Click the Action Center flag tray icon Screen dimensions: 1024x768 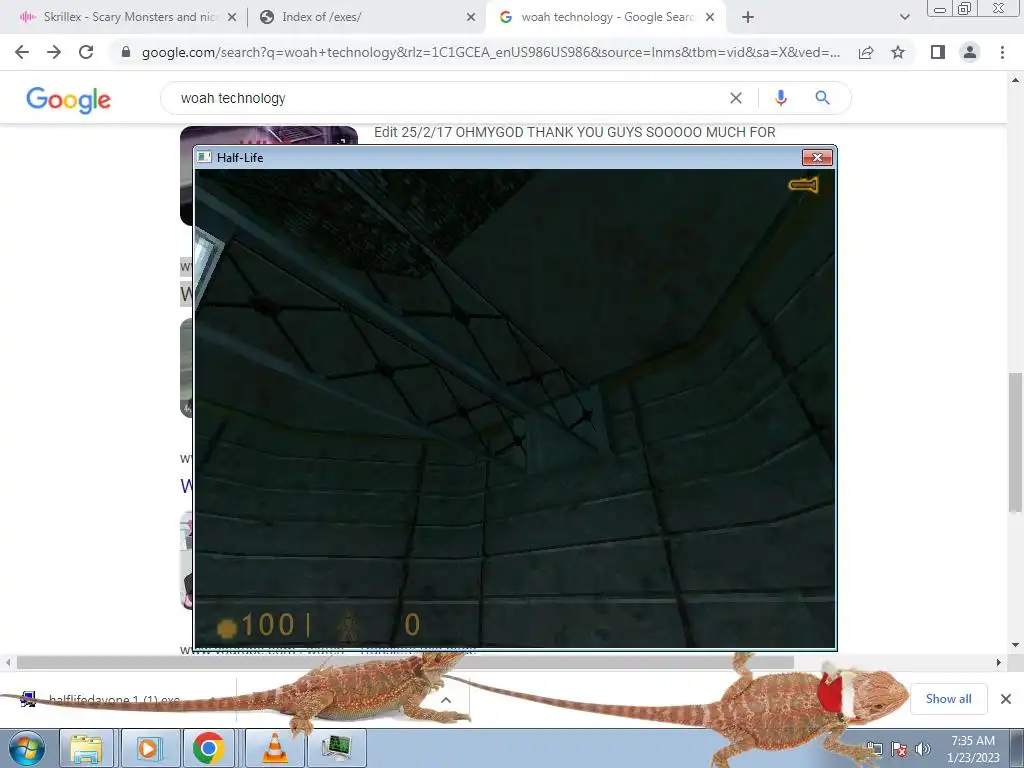click(899, 749)
